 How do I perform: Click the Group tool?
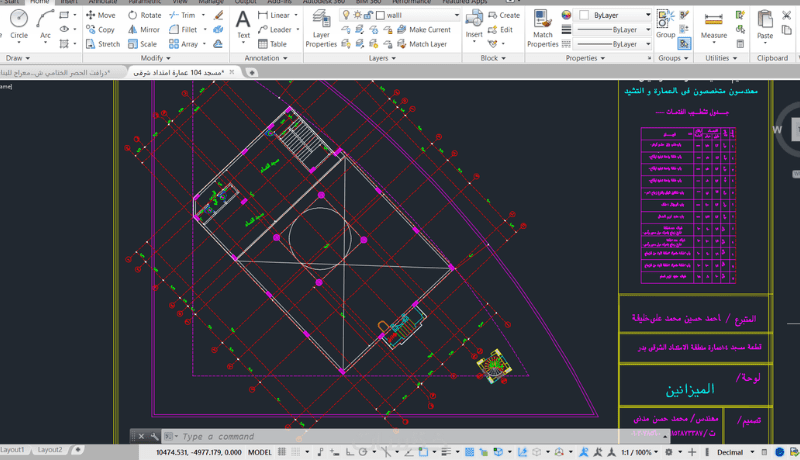pyautogui.click(x=665, y=24)
